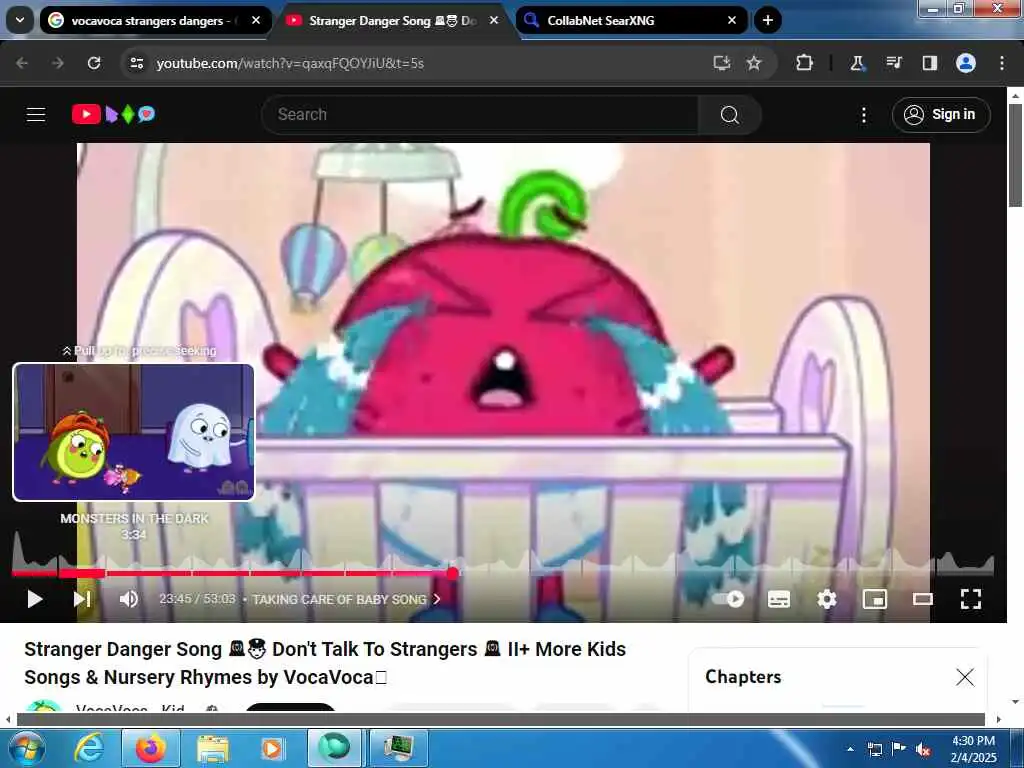
Task: Click the address bar URL
Action: (x=291, y=63)
